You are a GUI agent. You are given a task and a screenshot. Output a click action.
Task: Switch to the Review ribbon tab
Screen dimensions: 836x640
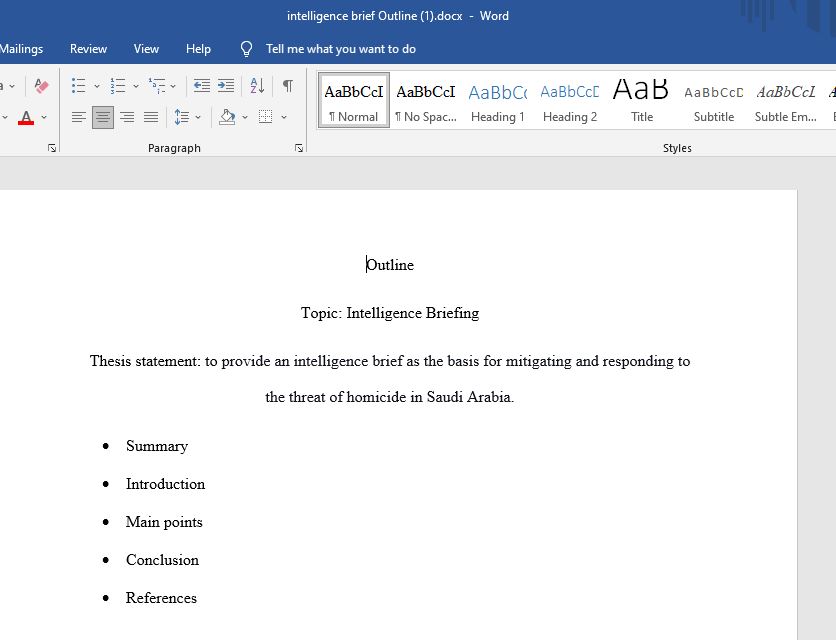(x=88, y=48)
